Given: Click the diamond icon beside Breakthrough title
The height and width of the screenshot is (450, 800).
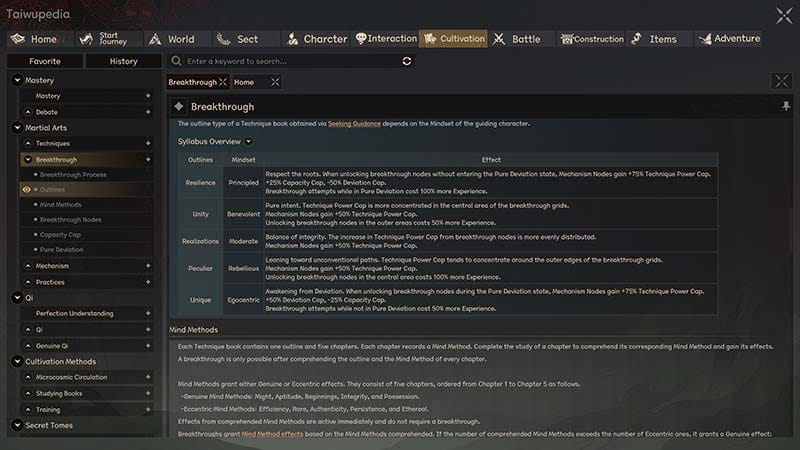Looking at the screenshot, I should click(179, 106).
